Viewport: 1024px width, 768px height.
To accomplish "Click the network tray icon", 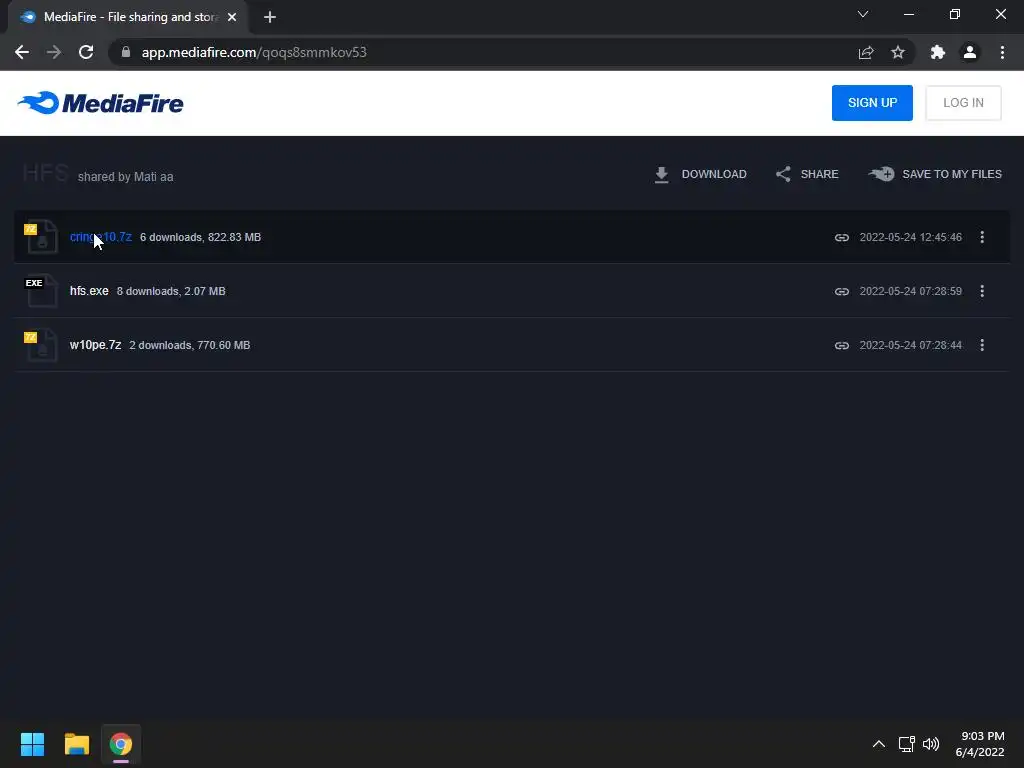I will click(x=906, y=744).
